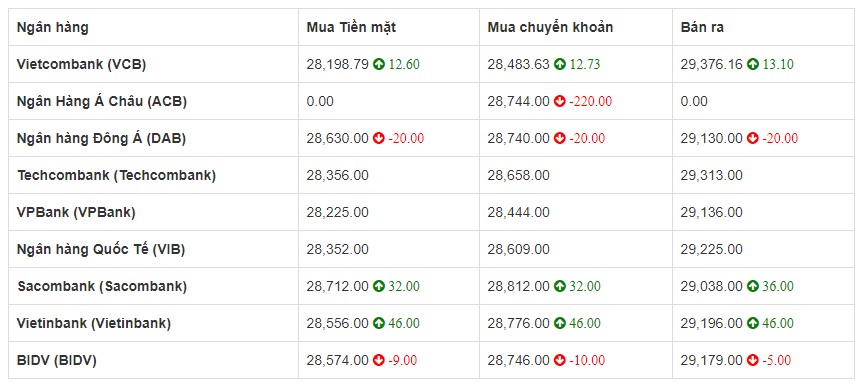Click the Ngân hàng Quốc Tế (VIB) label
Viewport: 864px width, 386px height.
[x=101, y=249]
